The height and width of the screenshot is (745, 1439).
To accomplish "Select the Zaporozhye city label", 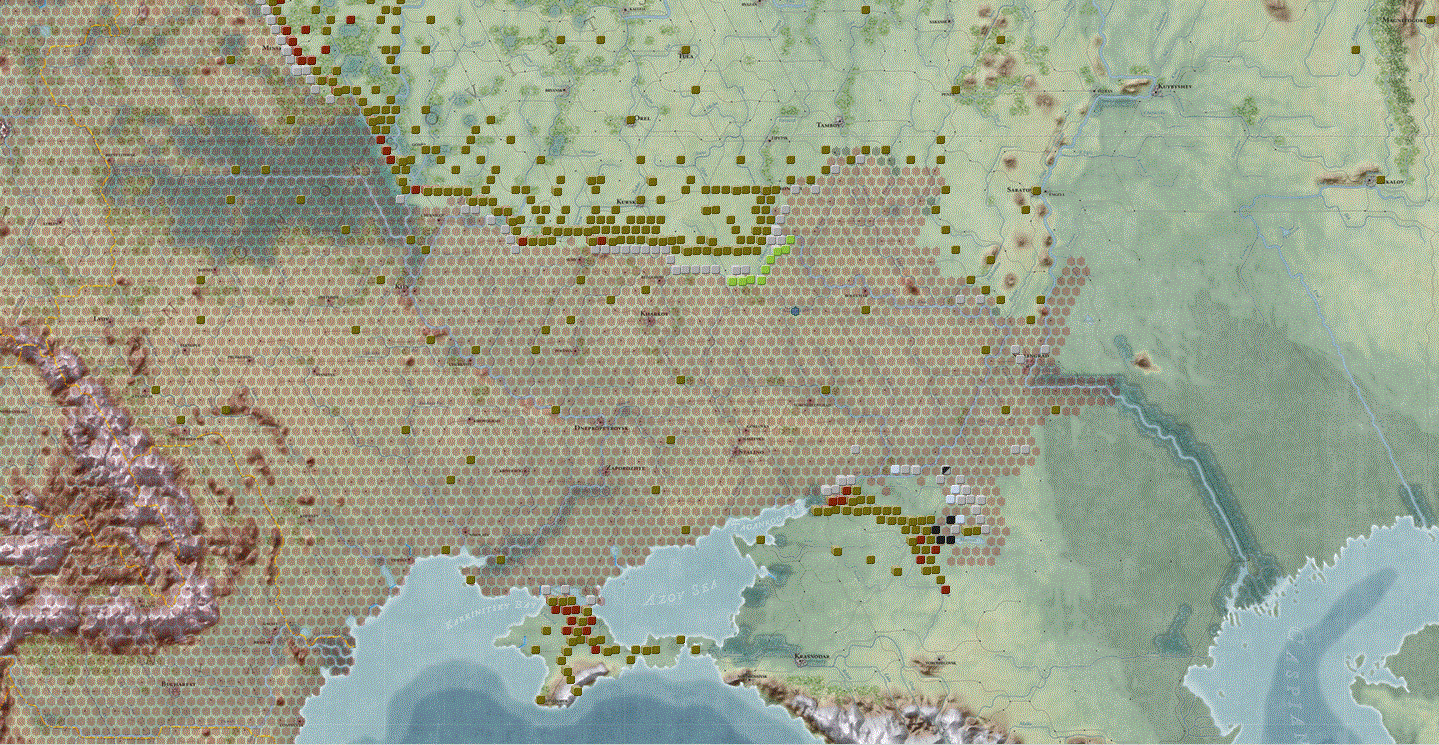I will [x=626, y=468].
